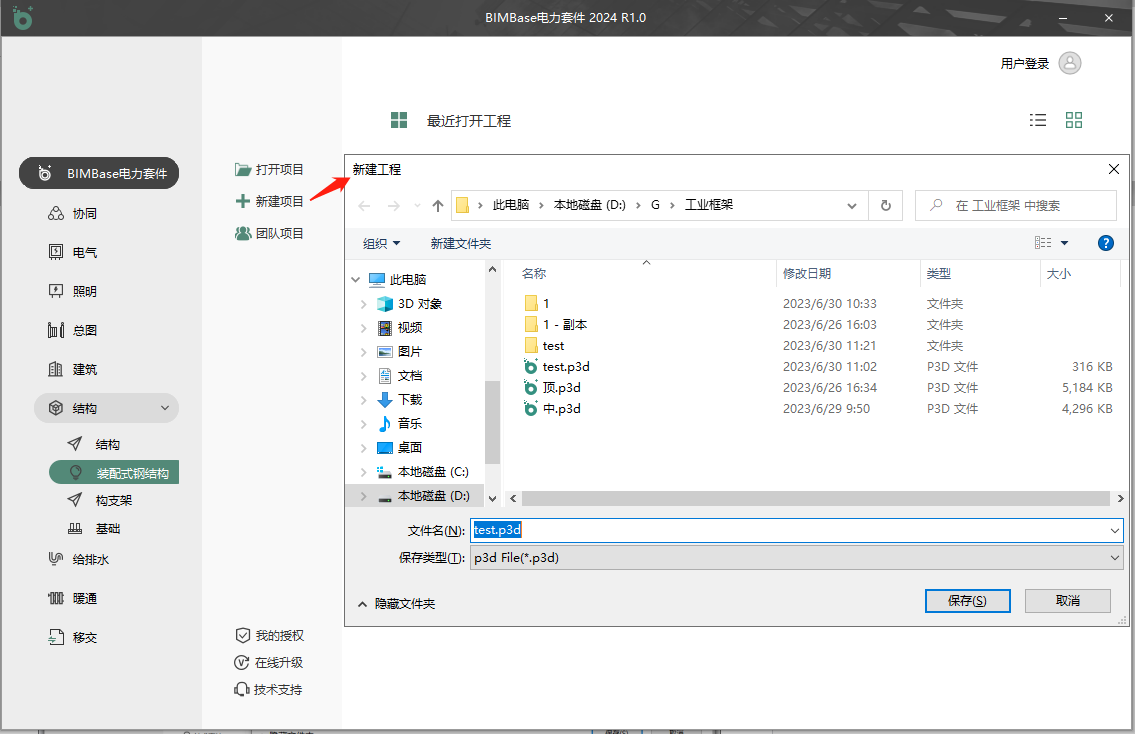Click 新建文件夹 button
This screenshot has height=734, width=1135.
click(460, 243)
